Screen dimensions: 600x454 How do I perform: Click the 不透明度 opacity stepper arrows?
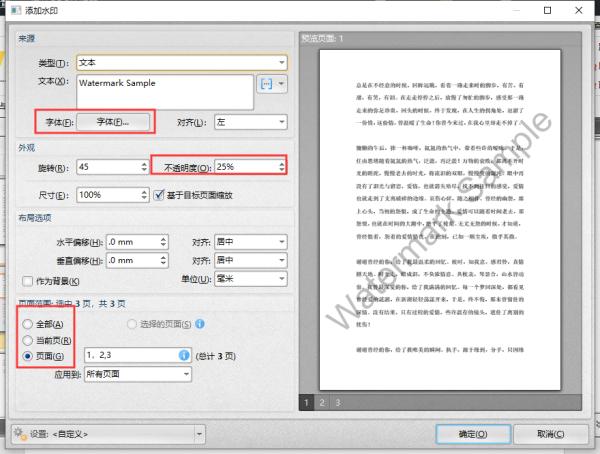click(x=284, y=166)
